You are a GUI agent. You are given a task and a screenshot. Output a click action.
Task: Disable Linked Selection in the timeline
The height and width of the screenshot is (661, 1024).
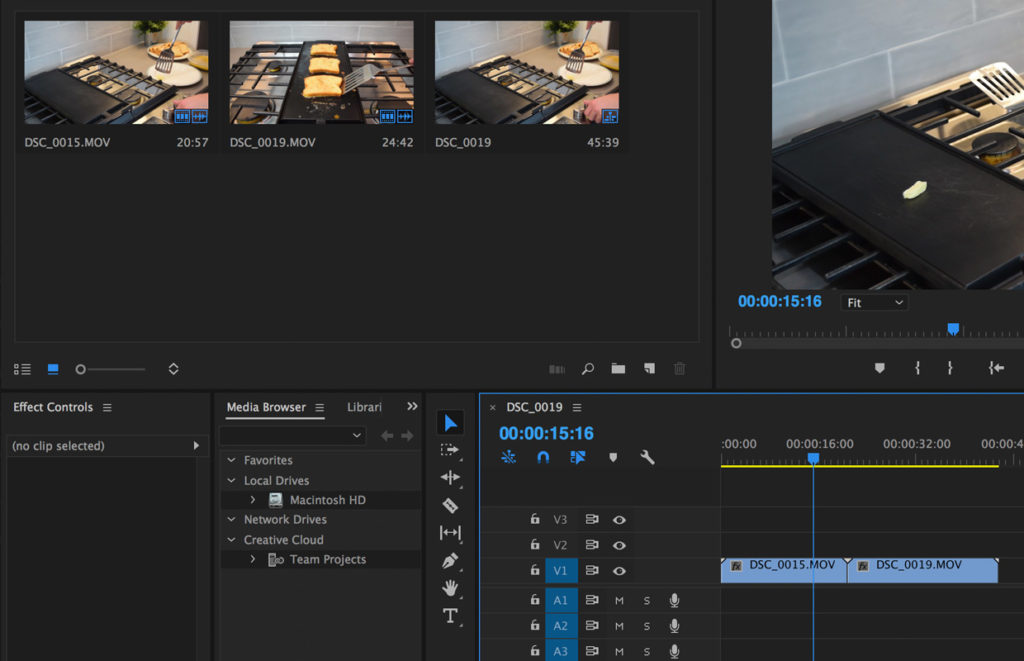576,457
